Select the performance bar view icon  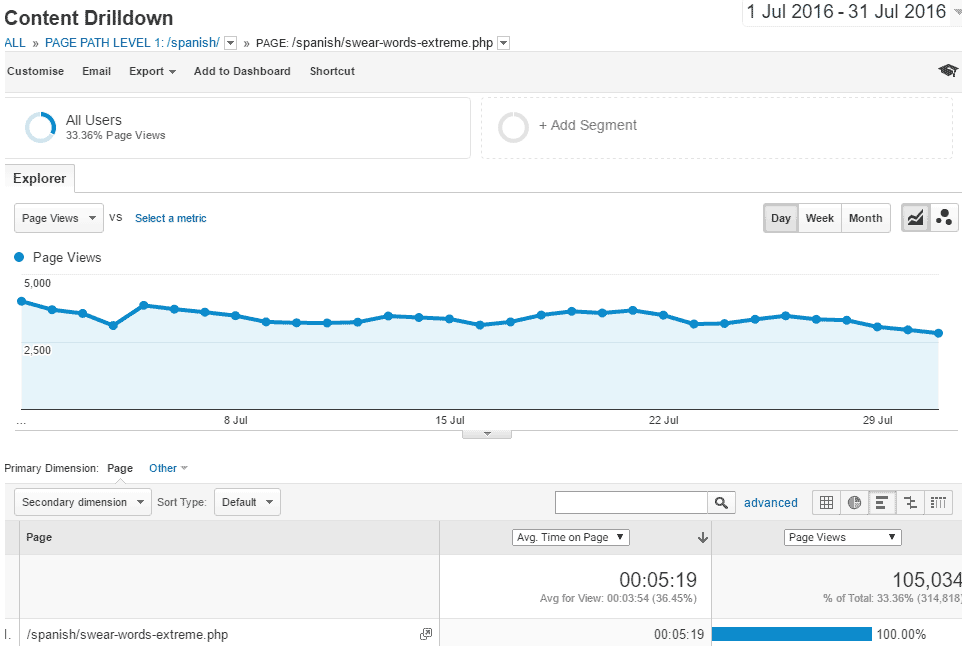(x=882, y=502)
